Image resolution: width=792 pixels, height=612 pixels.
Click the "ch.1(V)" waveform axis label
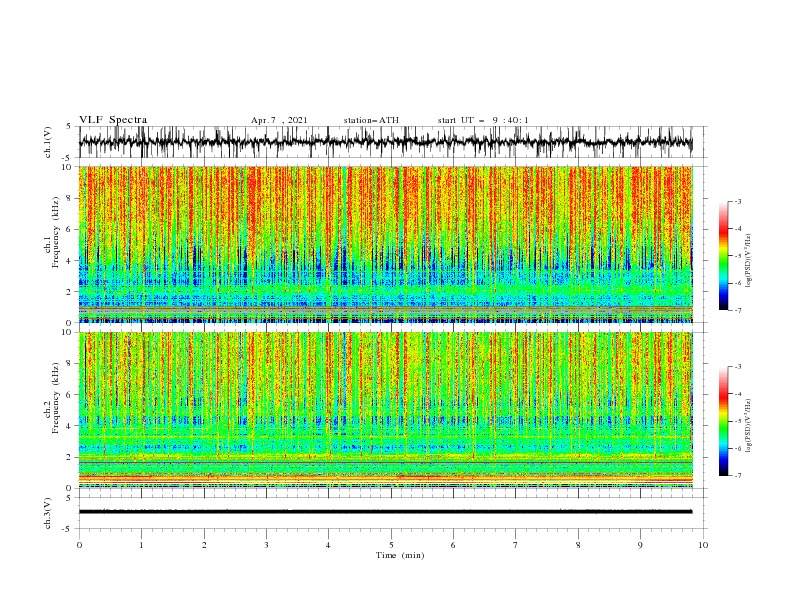tap(48, 142)
